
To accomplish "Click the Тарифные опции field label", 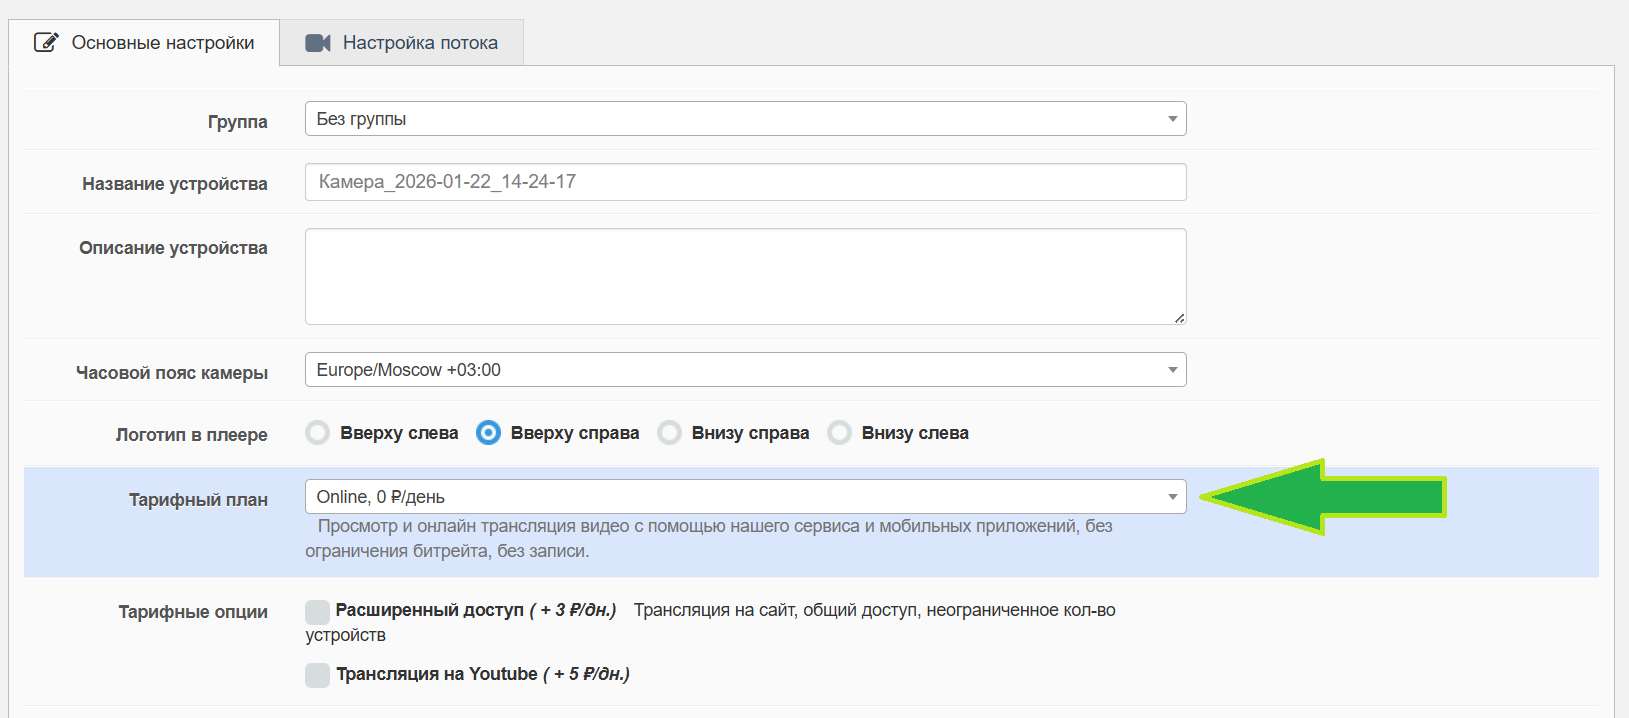I will (x=193, y=612).
